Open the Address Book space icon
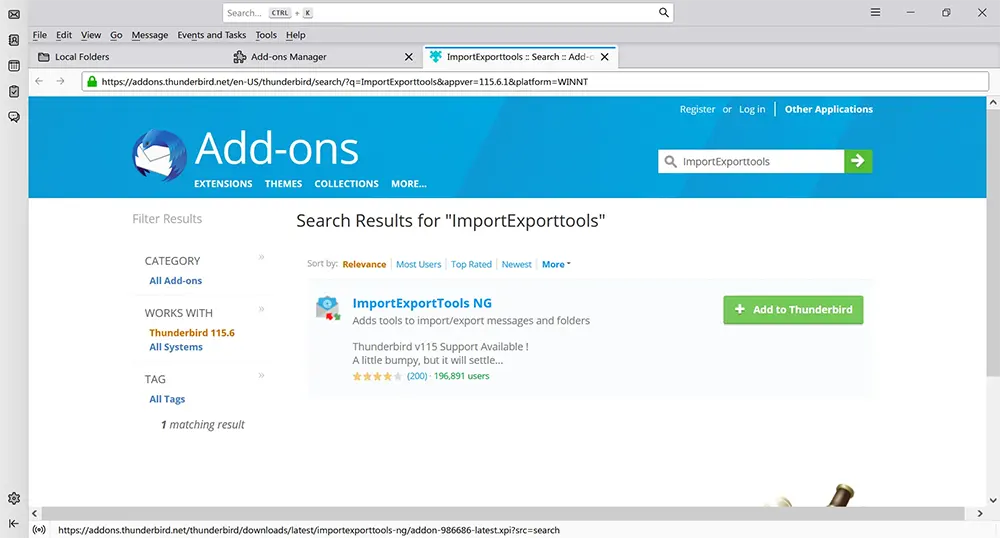 [x=14, y=40]
